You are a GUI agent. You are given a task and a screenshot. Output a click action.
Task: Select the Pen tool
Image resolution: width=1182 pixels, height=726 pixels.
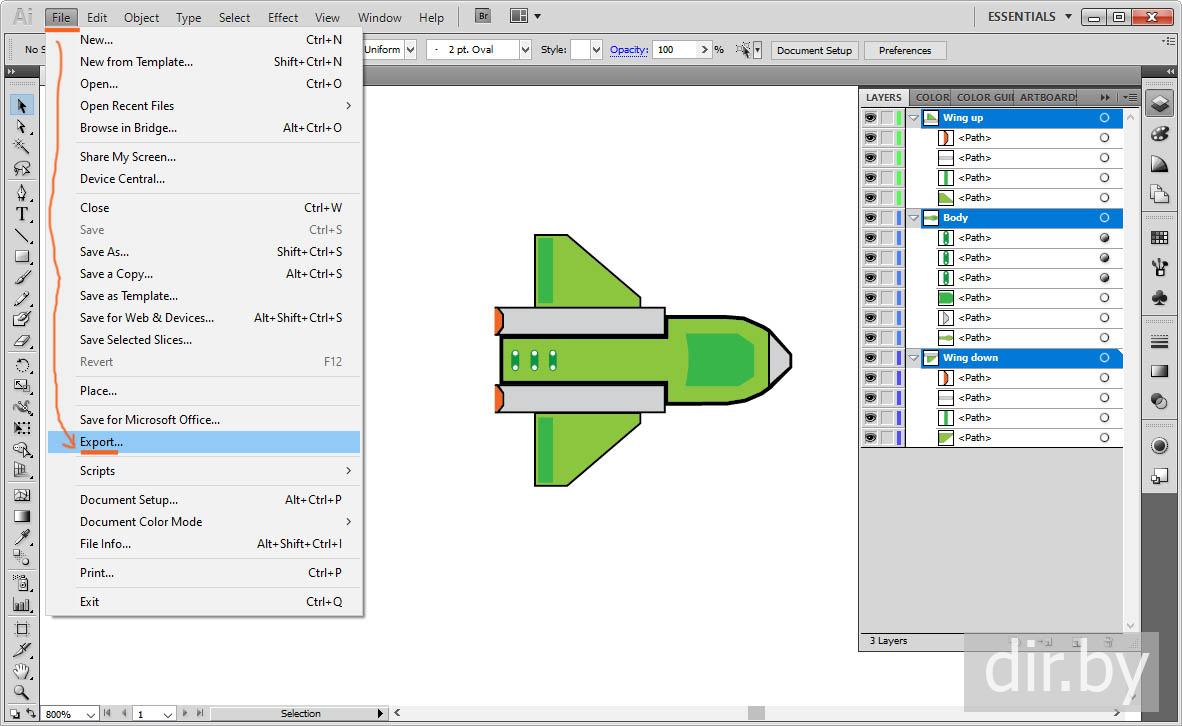tap(21, 192)
